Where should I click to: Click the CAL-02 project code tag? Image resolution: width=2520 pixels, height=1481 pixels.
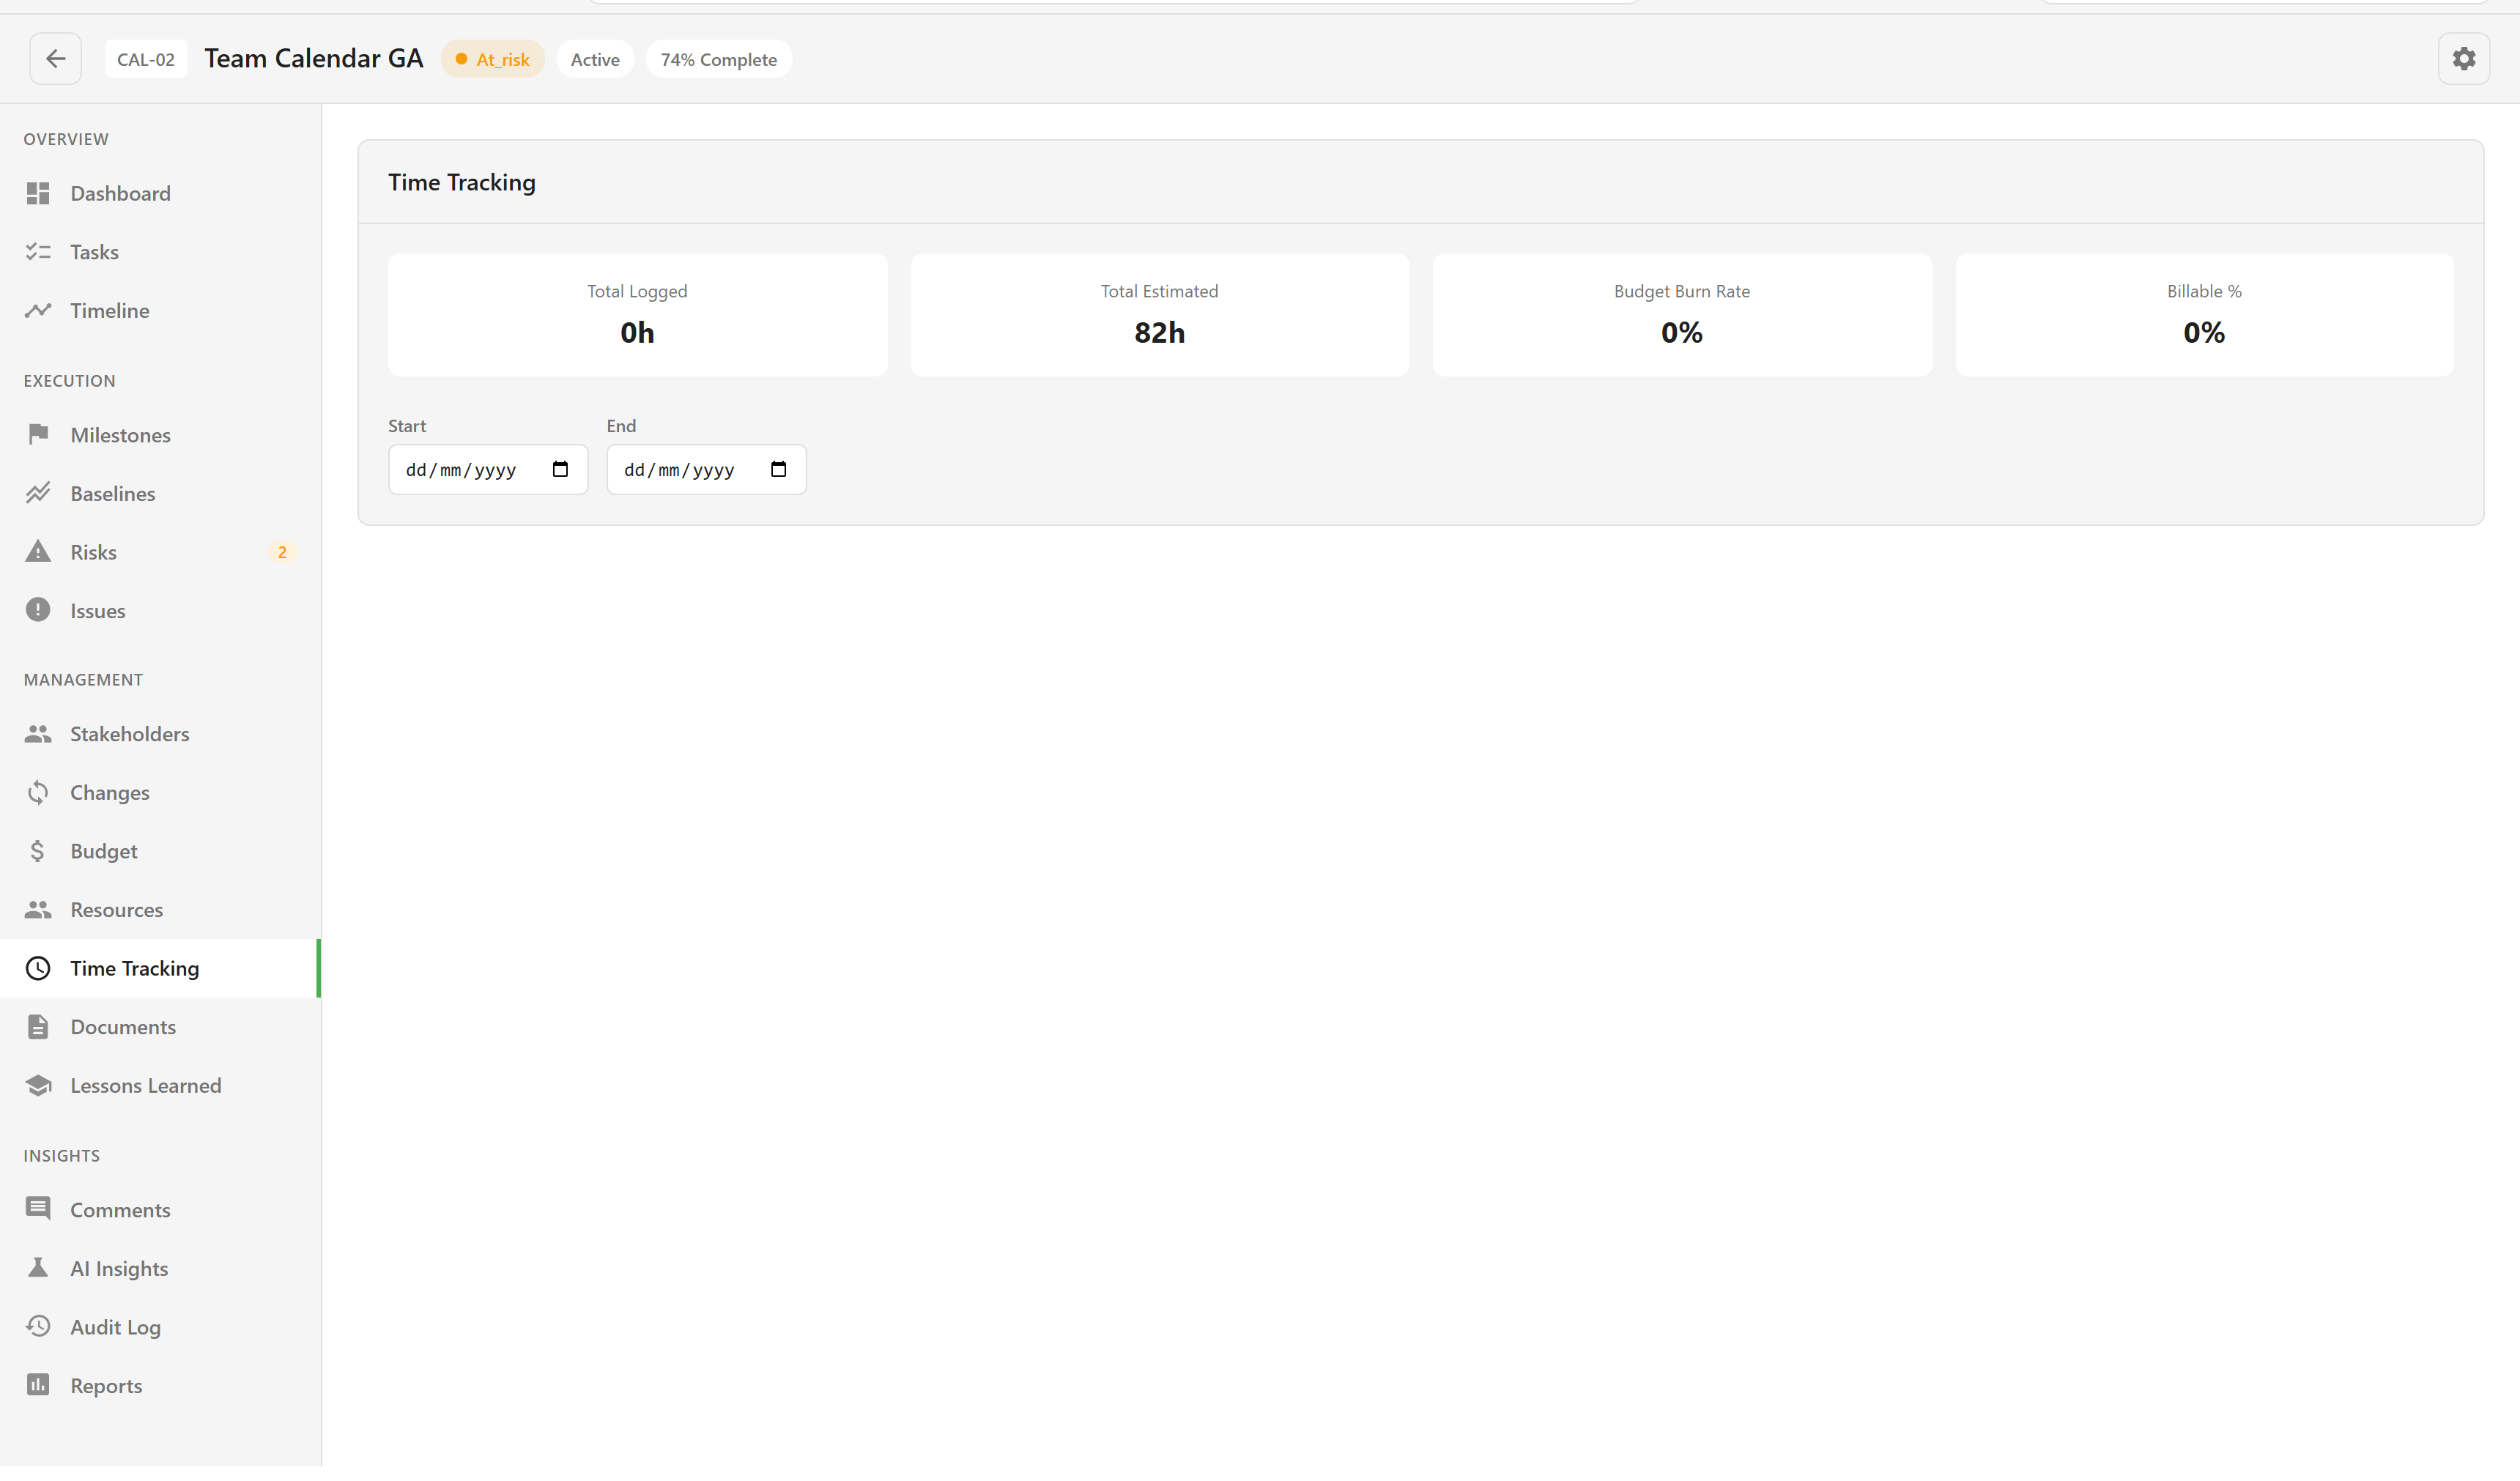[146, 59]
